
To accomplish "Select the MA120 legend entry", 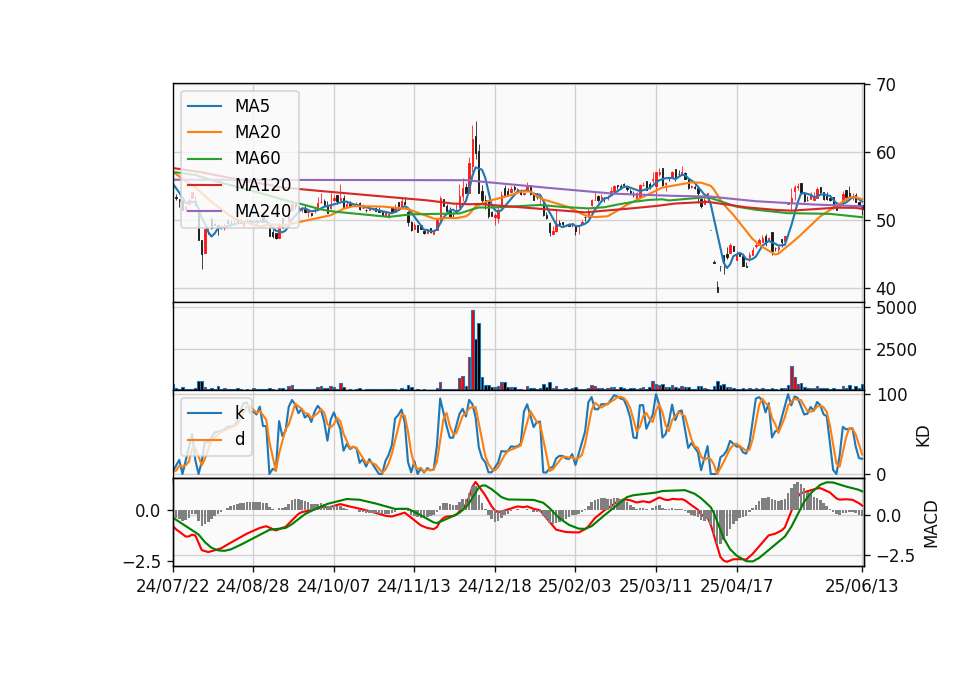I will [263, 185].
